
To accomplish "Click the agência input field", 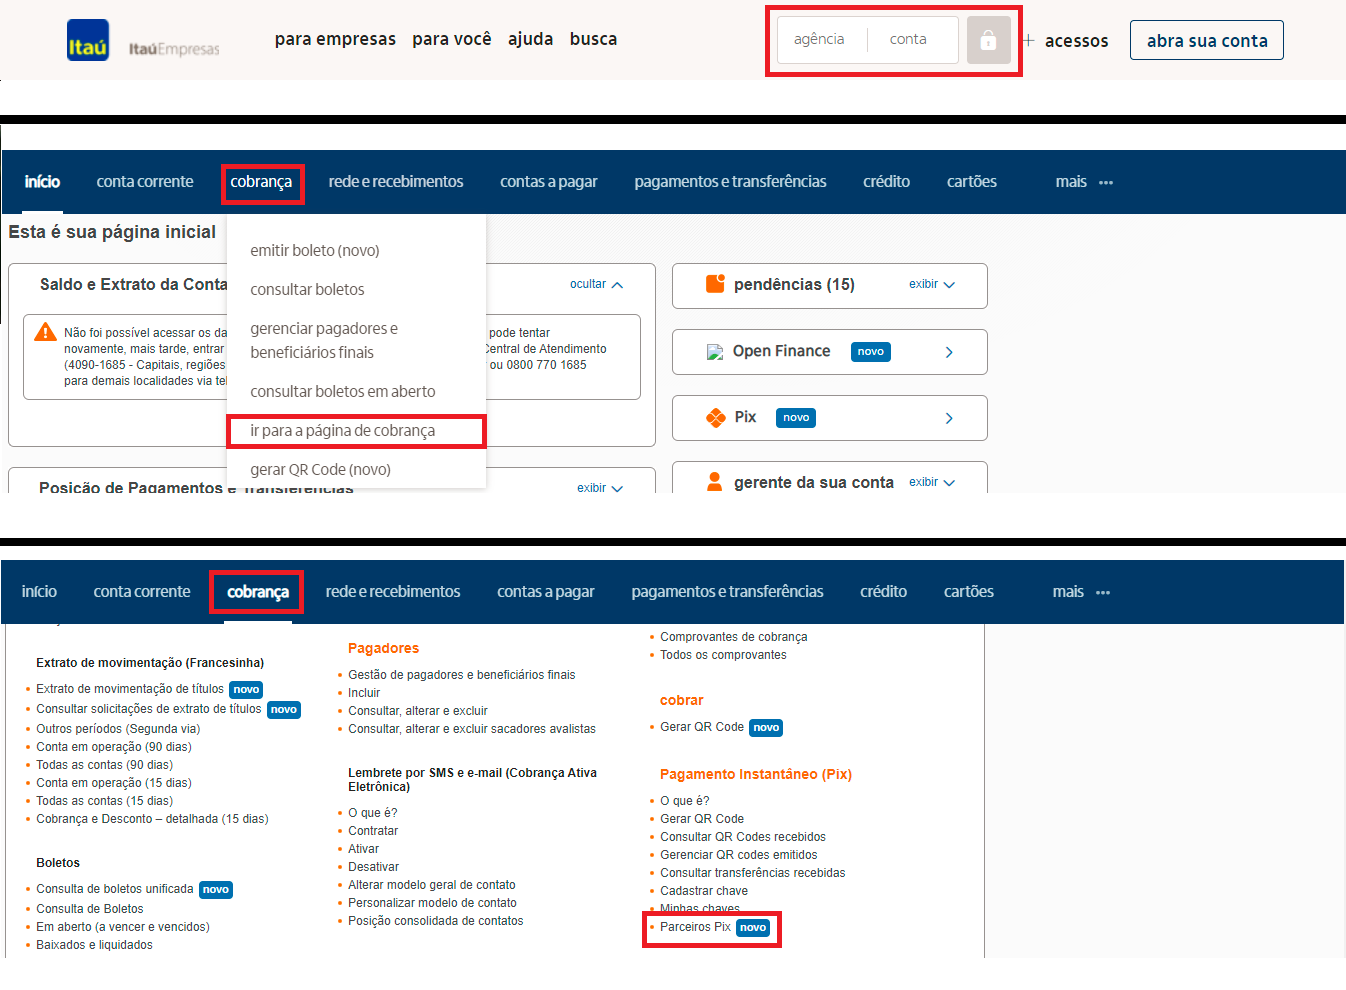I will pyautogui.click(x=819, y=39).
